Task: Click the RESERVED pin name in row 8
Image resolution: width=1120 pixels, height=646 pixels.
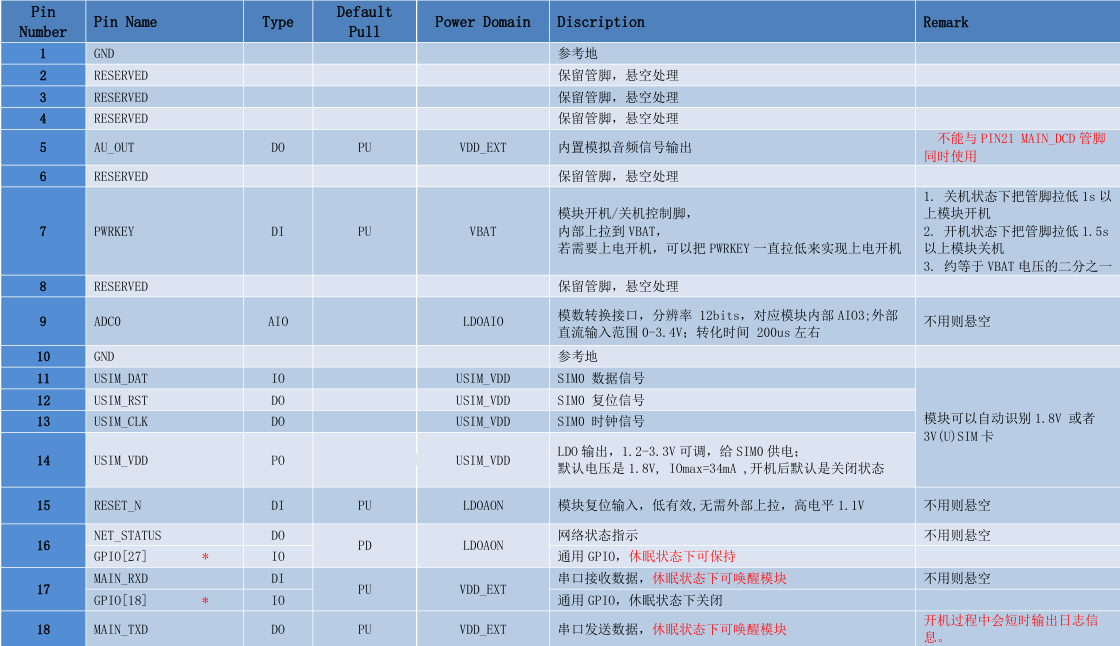Action: coord(121,287)
